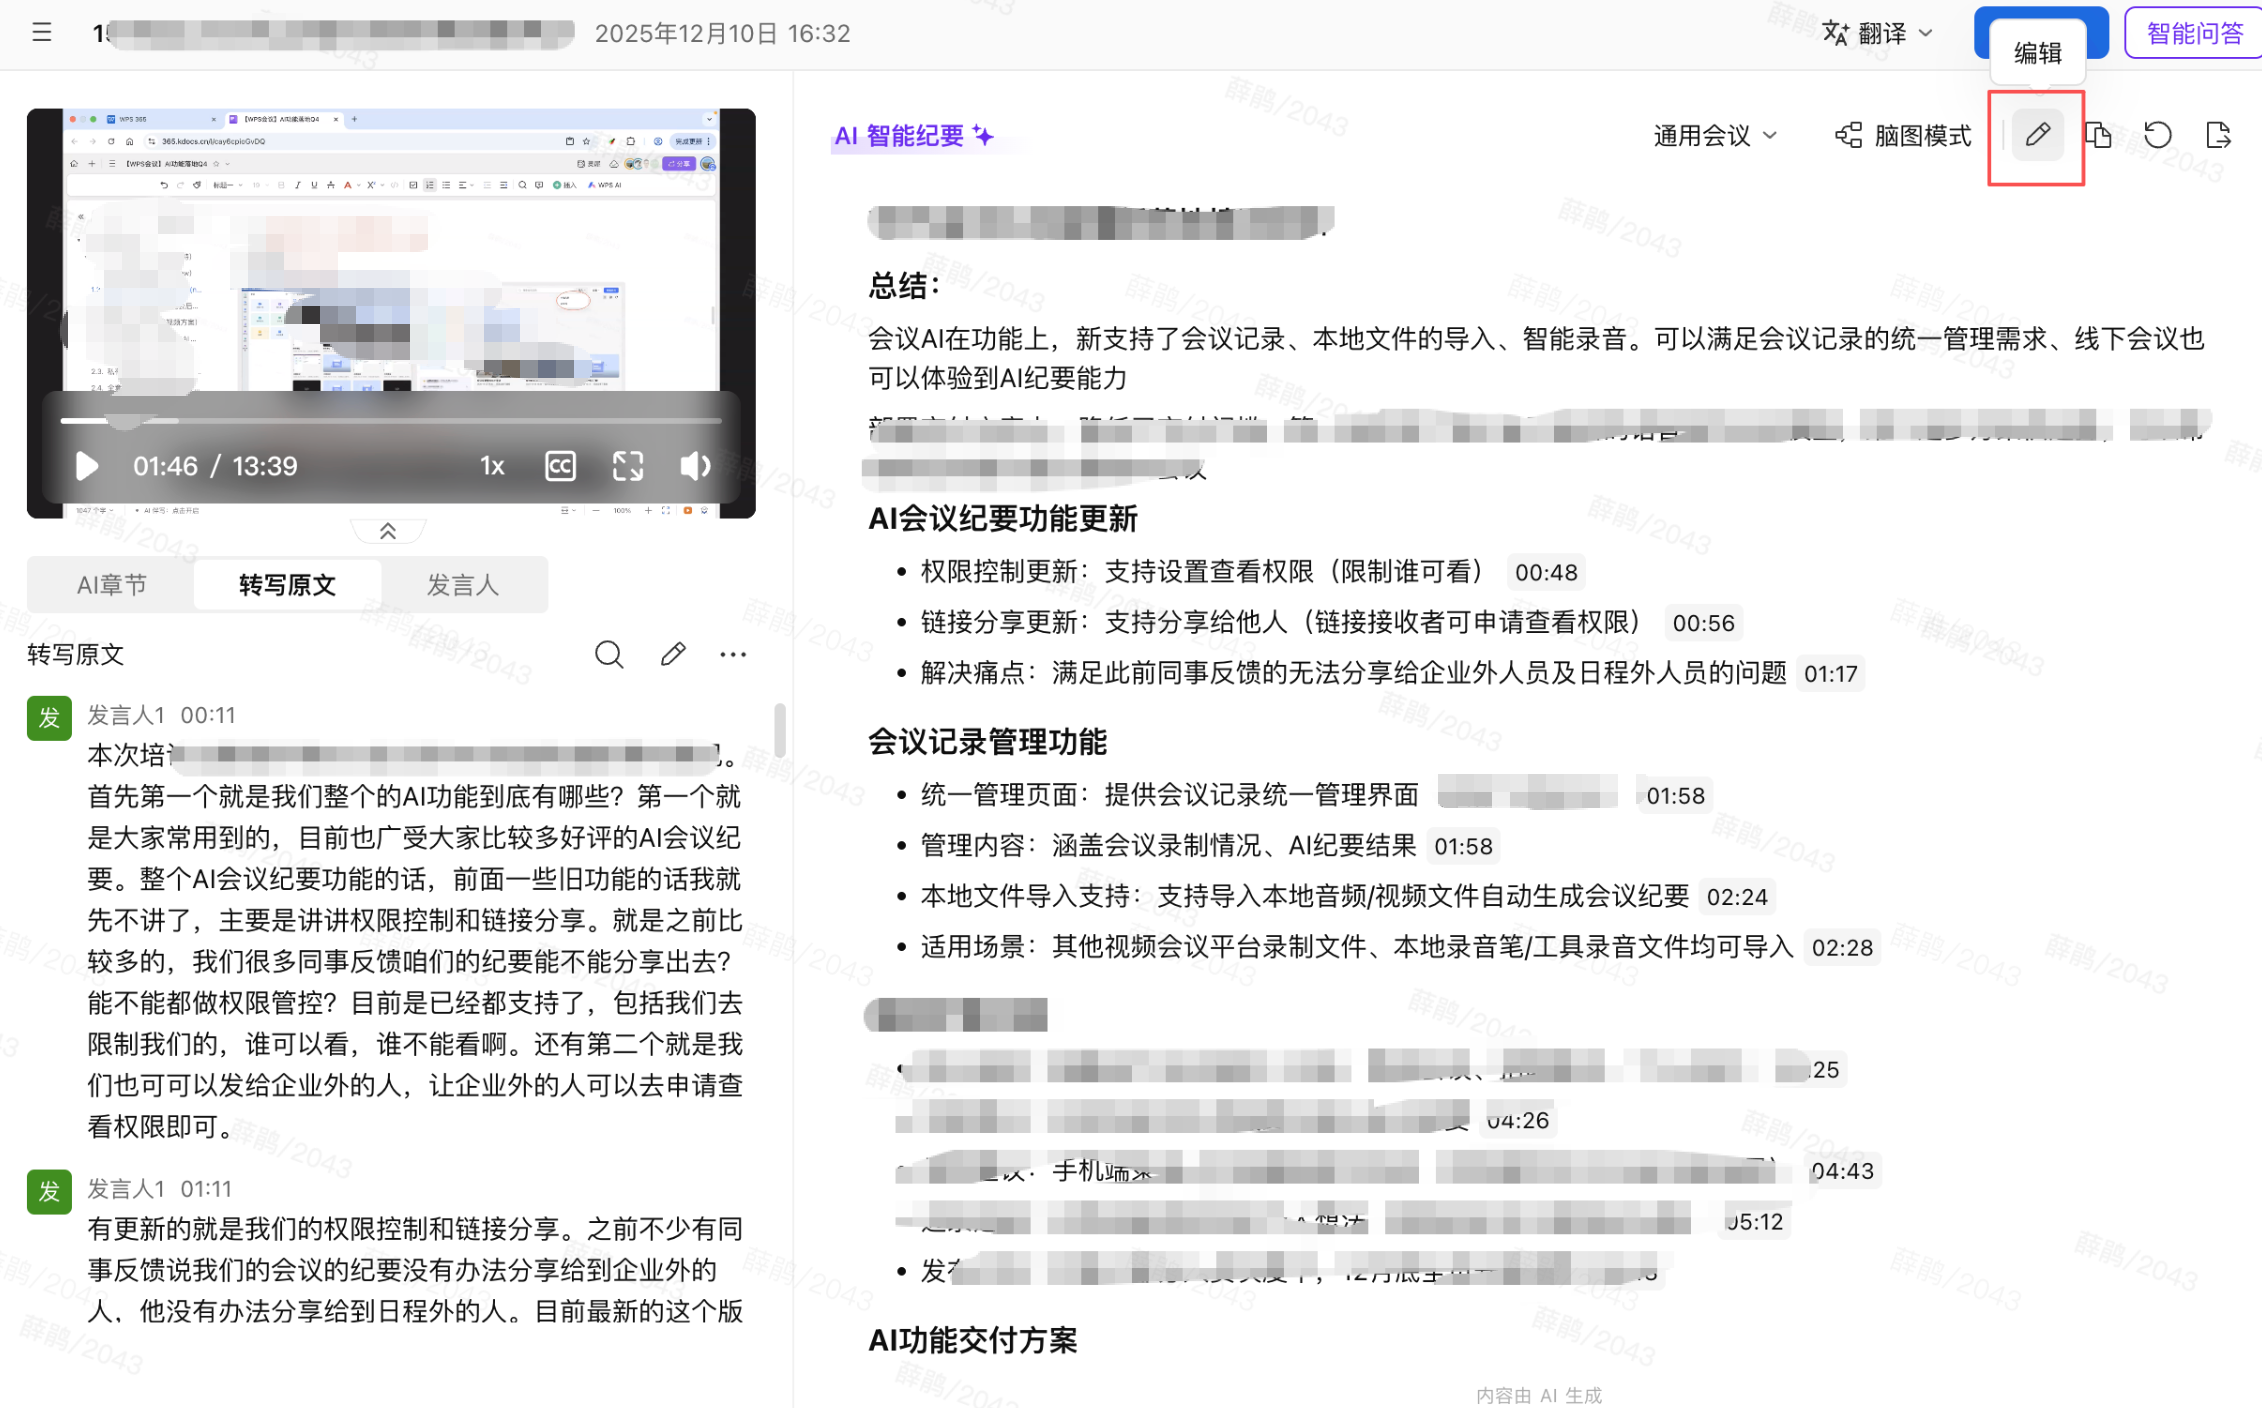Search the transcript with magnifier icon
Viewport: 2262px width, 1408px height.
(609, 654)
